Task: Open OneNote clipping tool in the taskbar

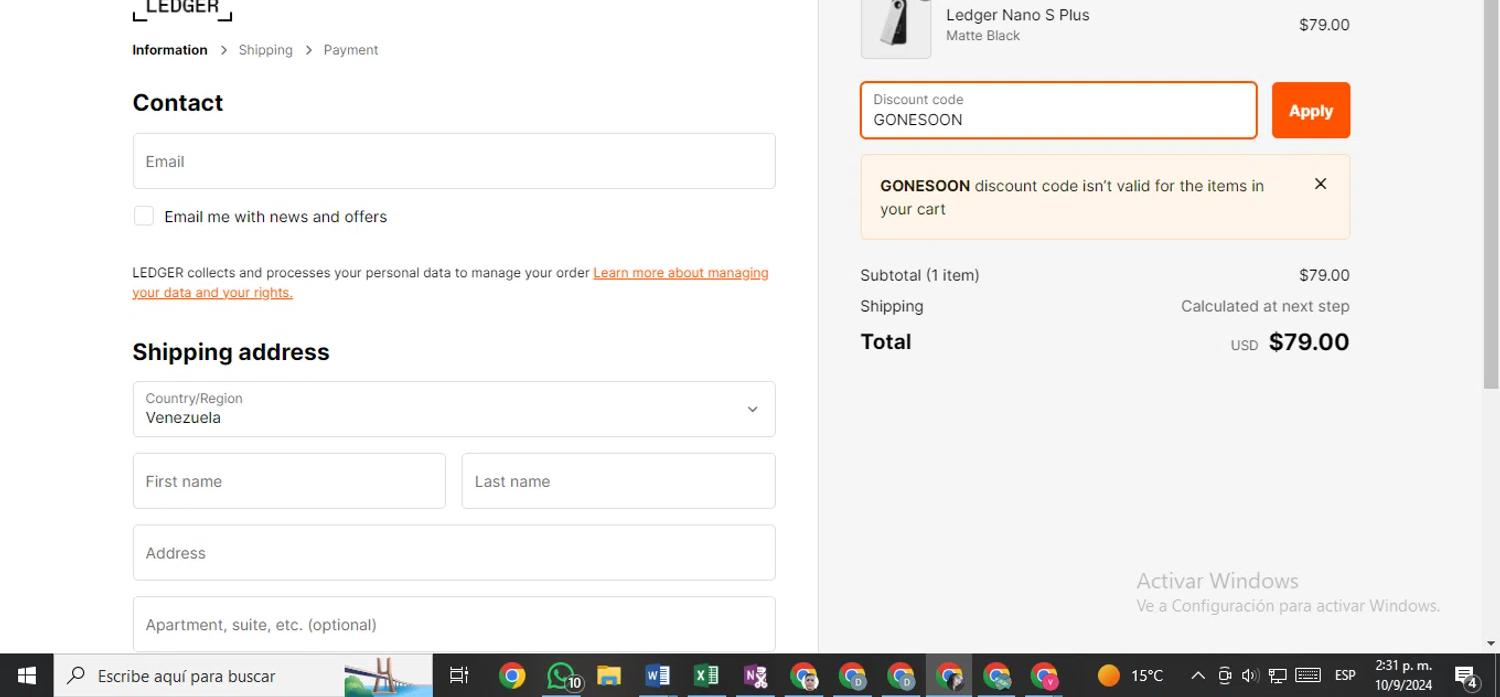Action: point(755,676)
